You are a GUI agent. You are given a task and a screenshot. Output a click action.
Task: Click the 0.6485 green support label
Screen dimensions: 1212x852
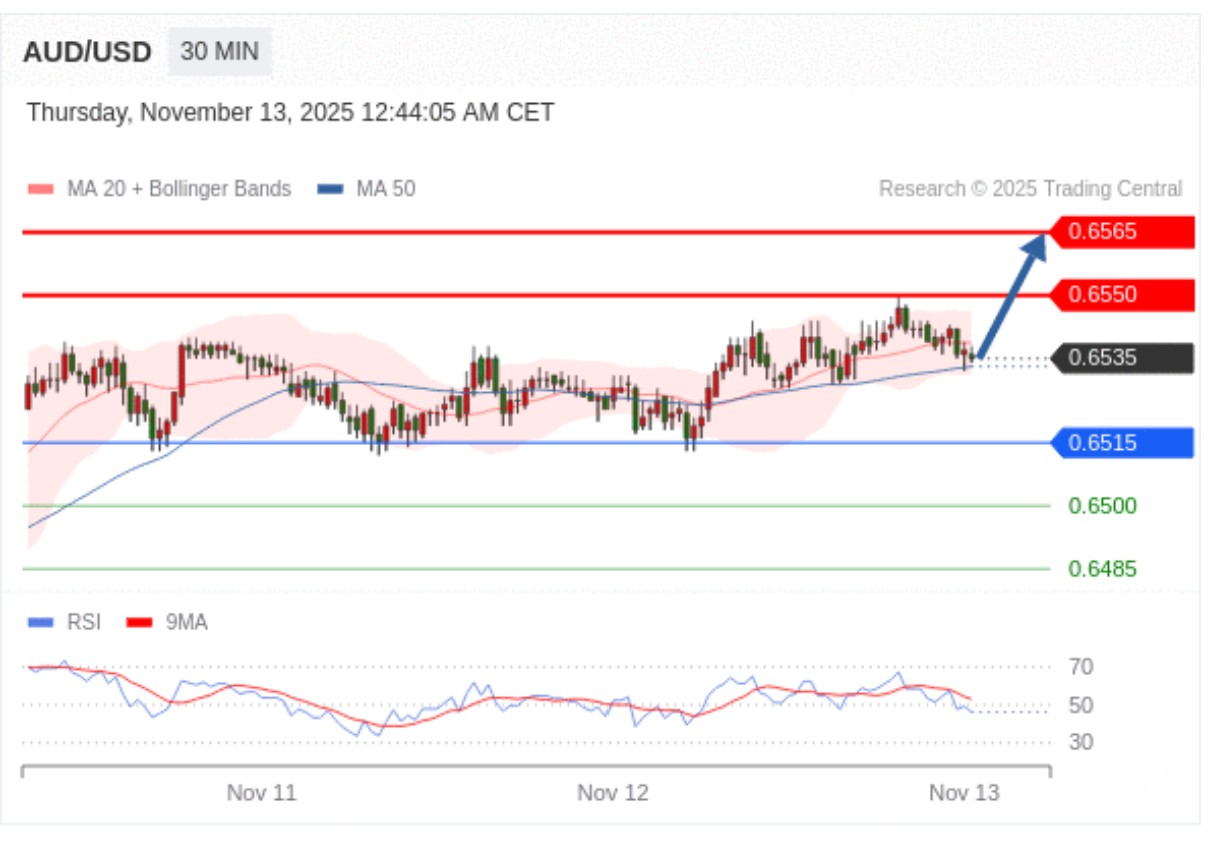[x=1102, y=569]
